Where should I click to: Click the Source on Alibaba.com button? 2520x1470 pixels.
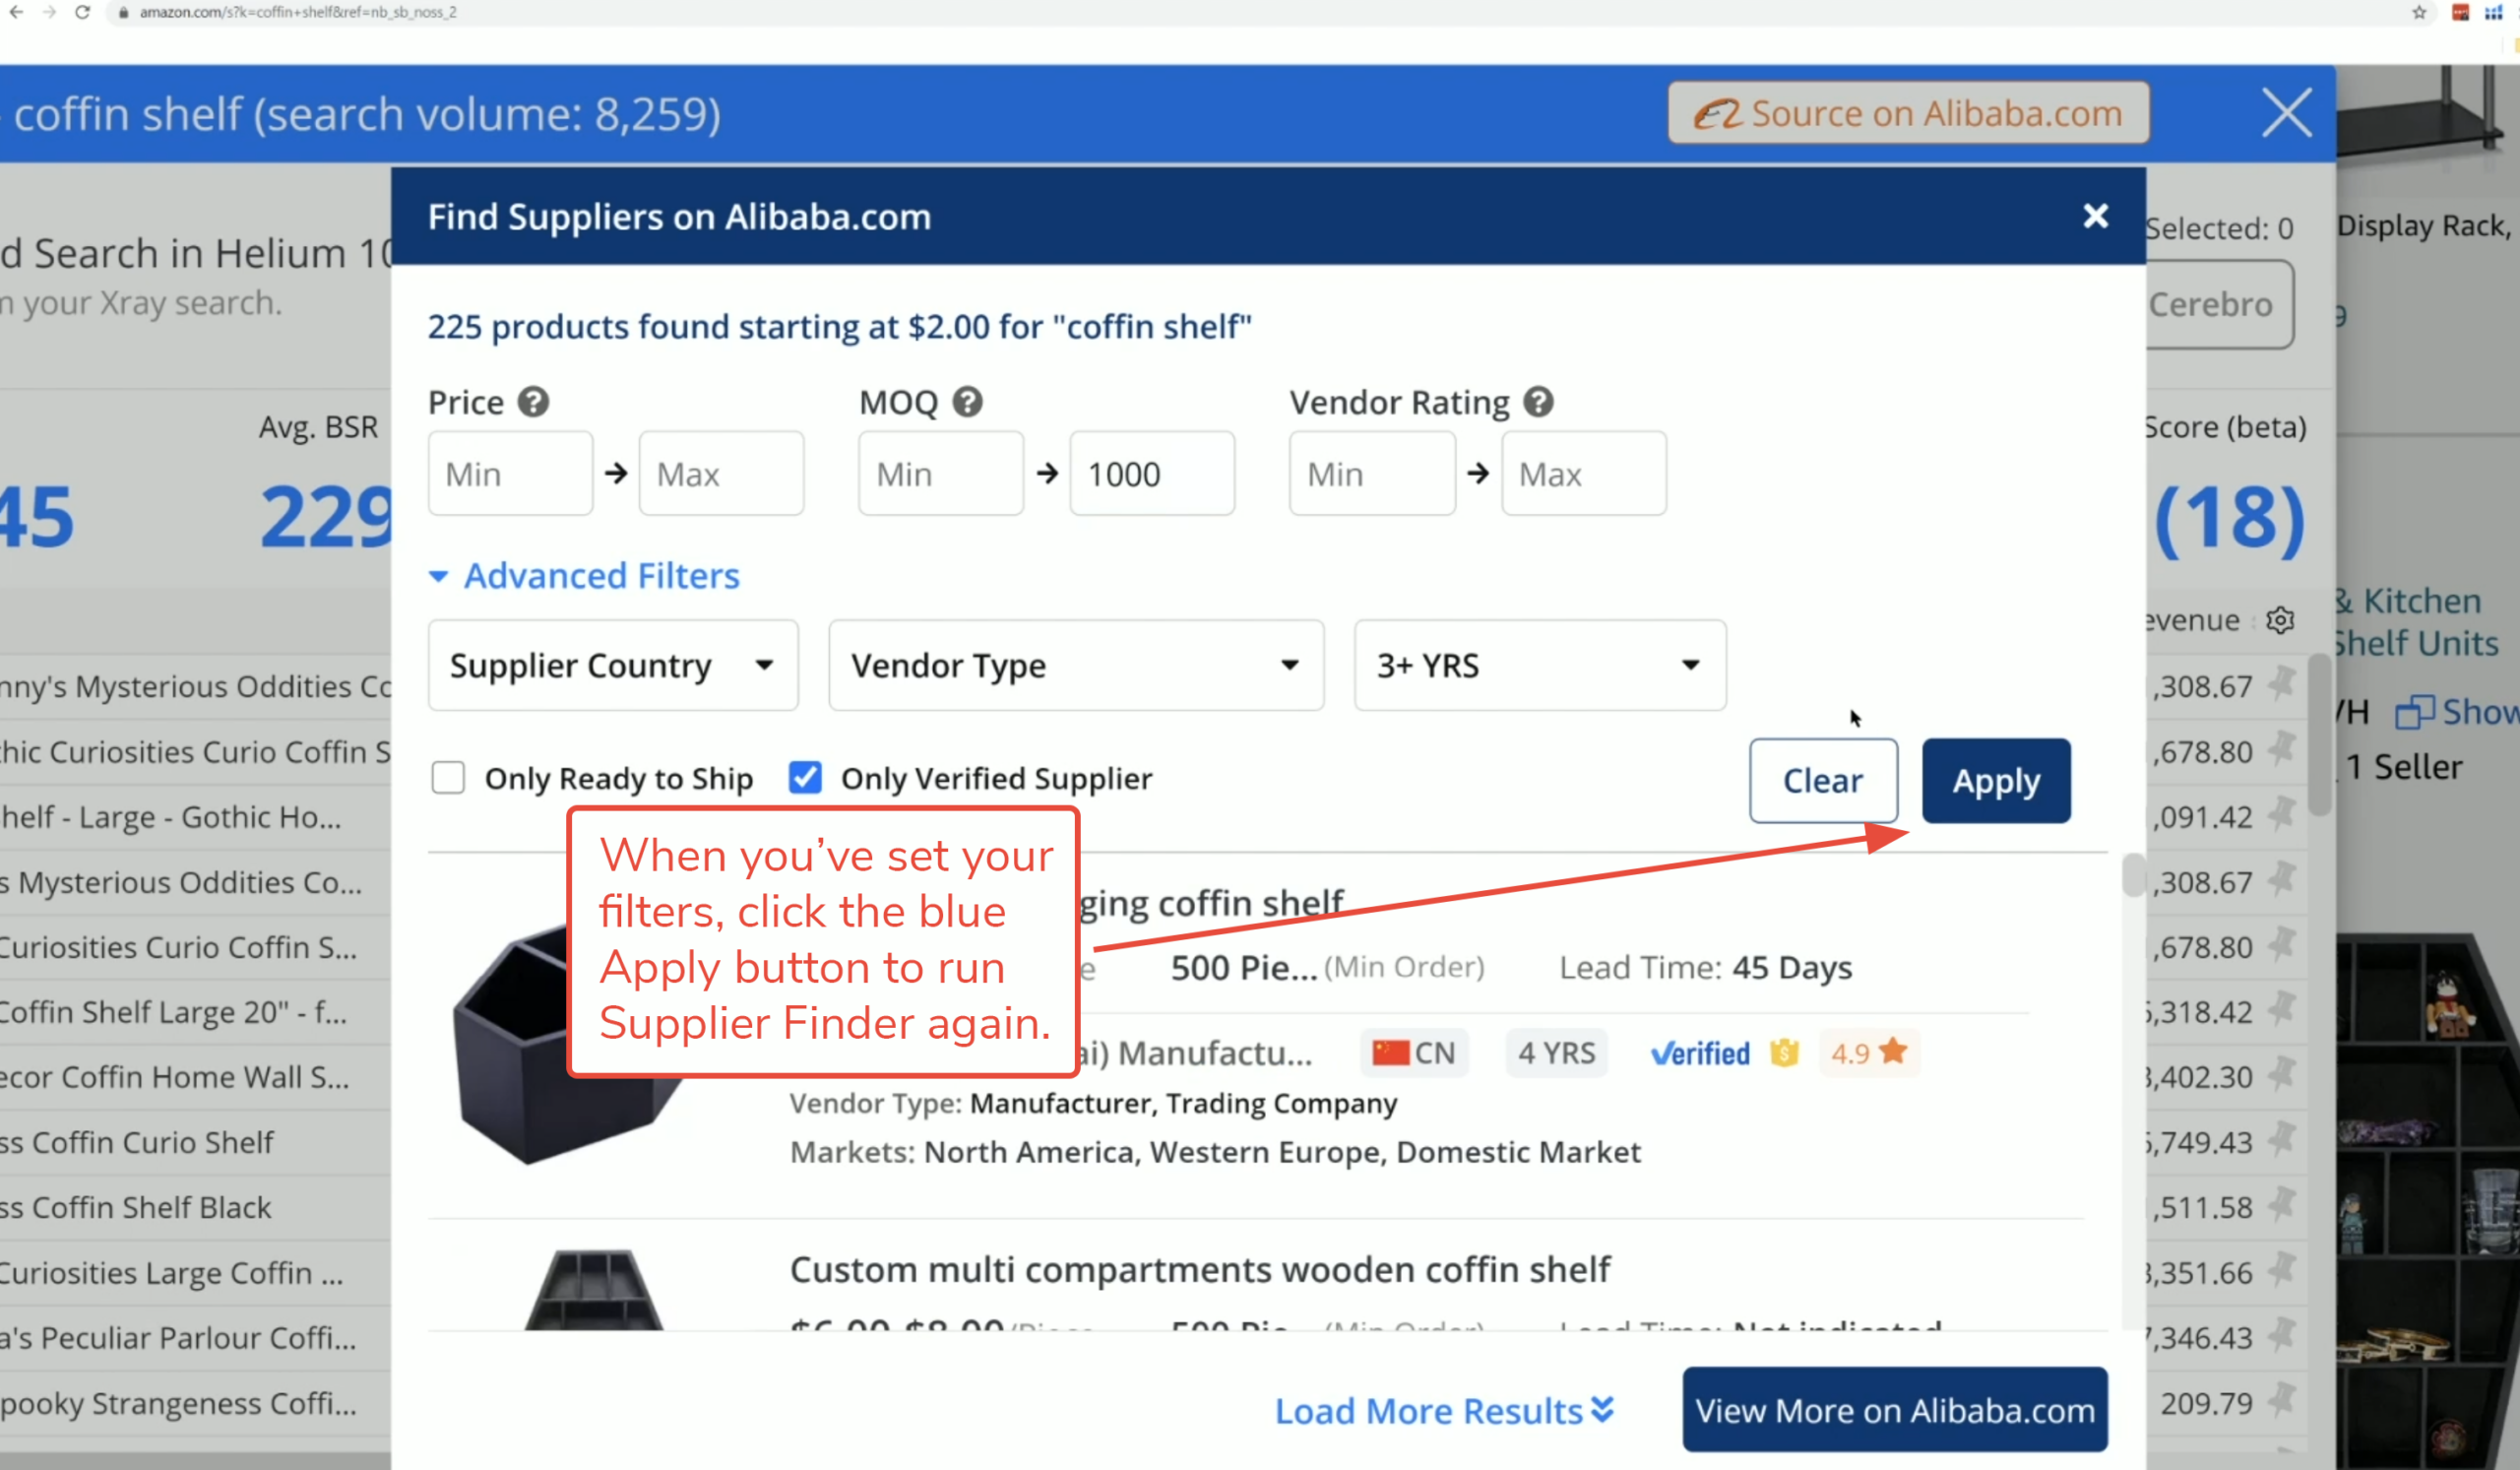pos(1907,113)
